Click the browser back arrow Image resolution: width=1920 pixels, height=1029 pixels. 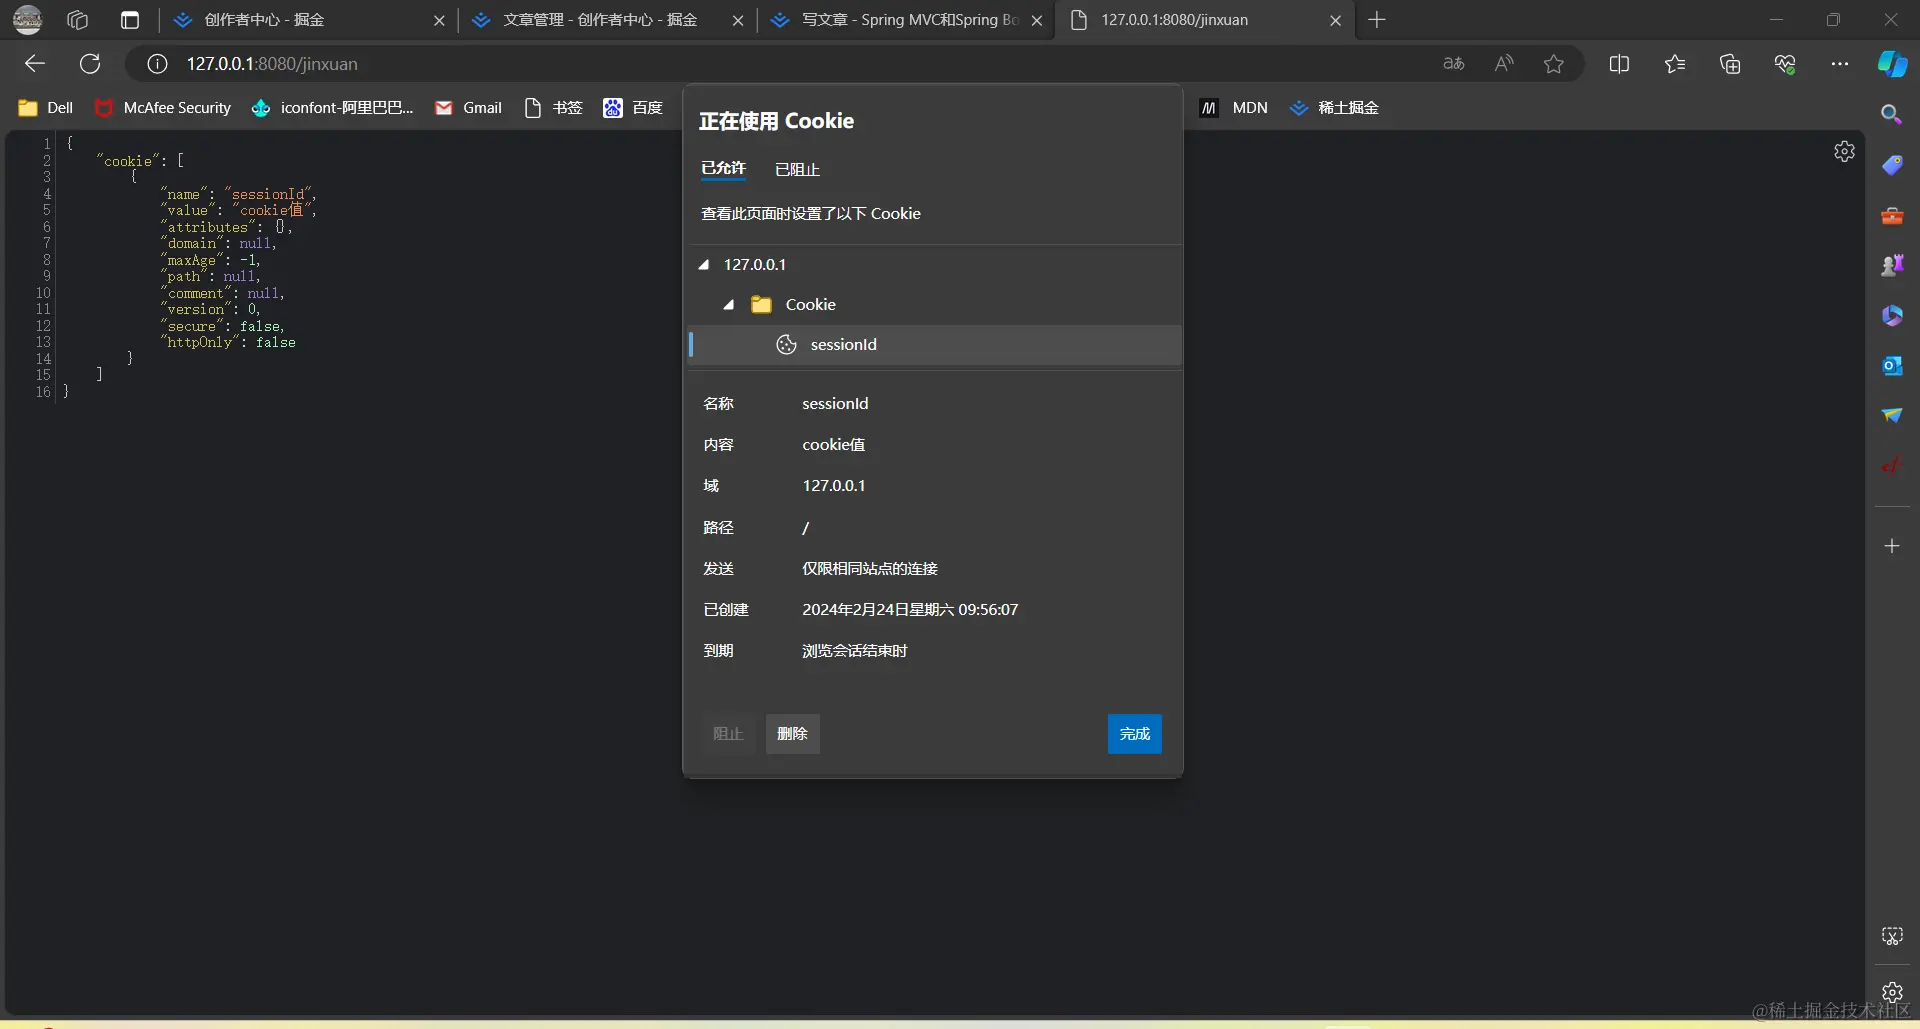pyautogui.click(x=35, y=64)
